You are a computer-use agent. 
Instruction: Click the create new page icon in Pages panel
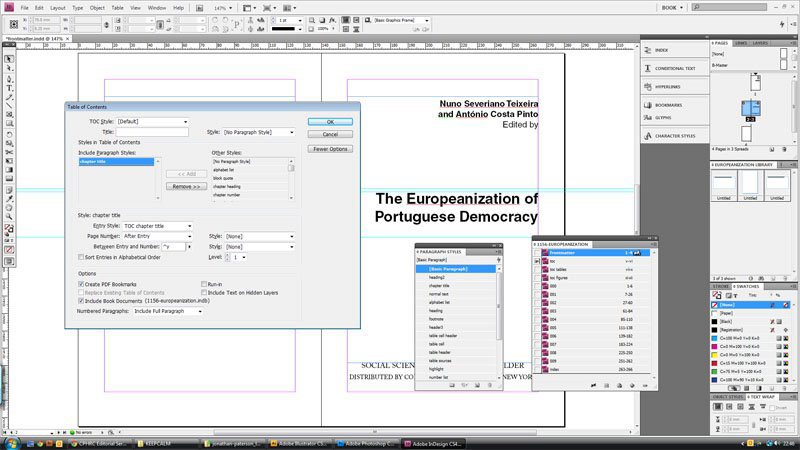[x=772, y=149]
